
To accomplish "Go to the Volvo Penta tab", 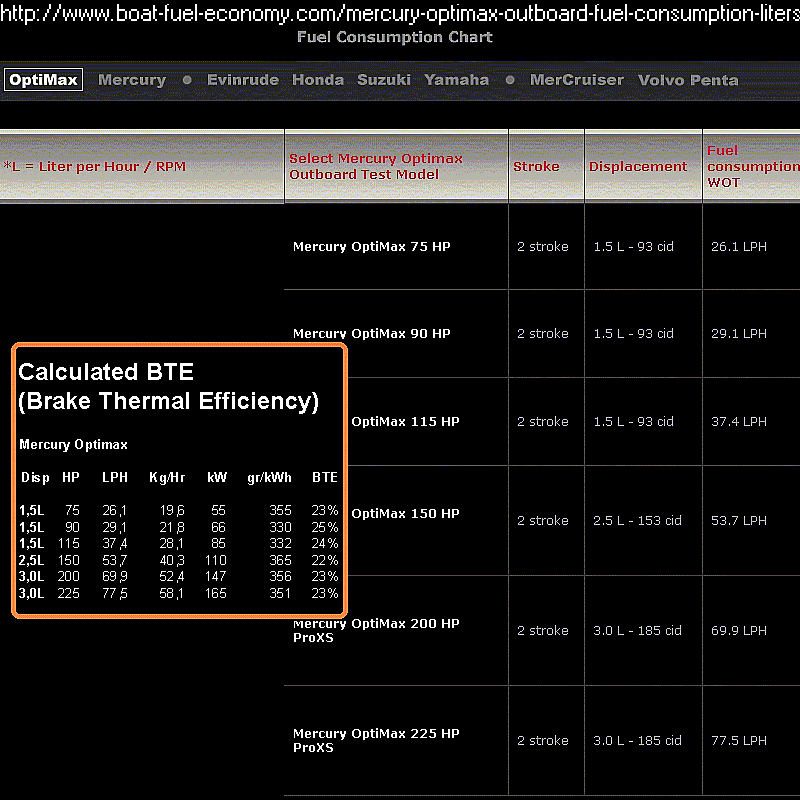I will [688, 80].
